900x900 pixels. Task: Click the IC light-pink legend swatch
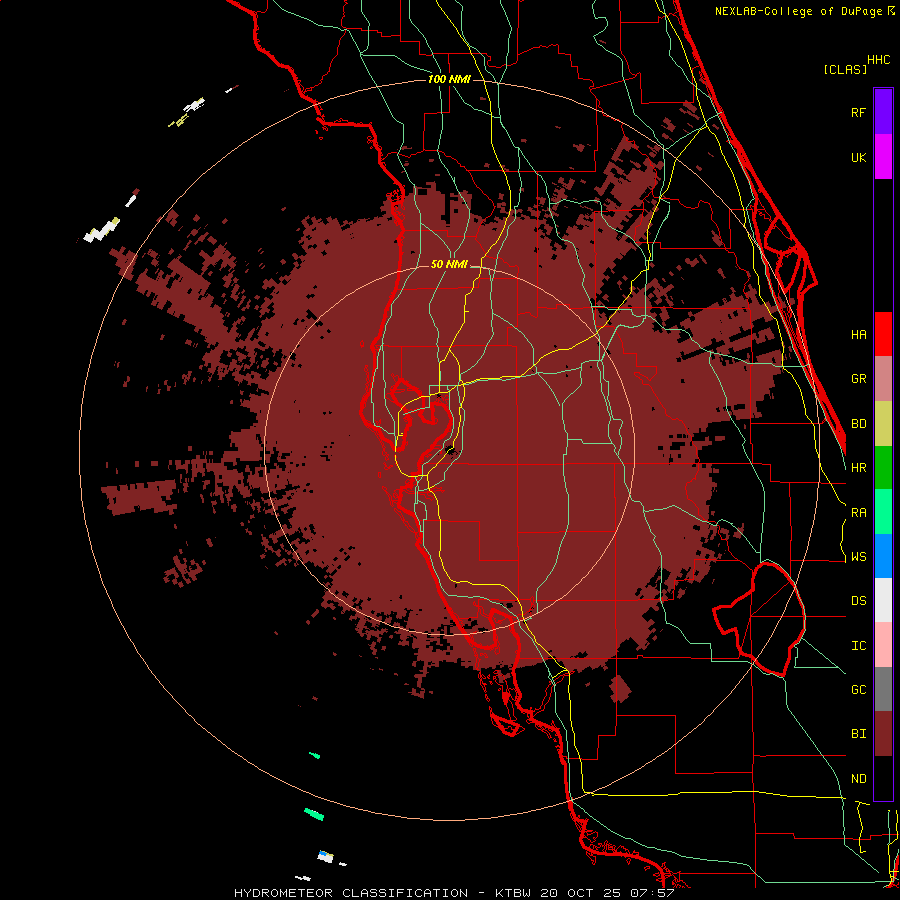click(x=883, y=645)
